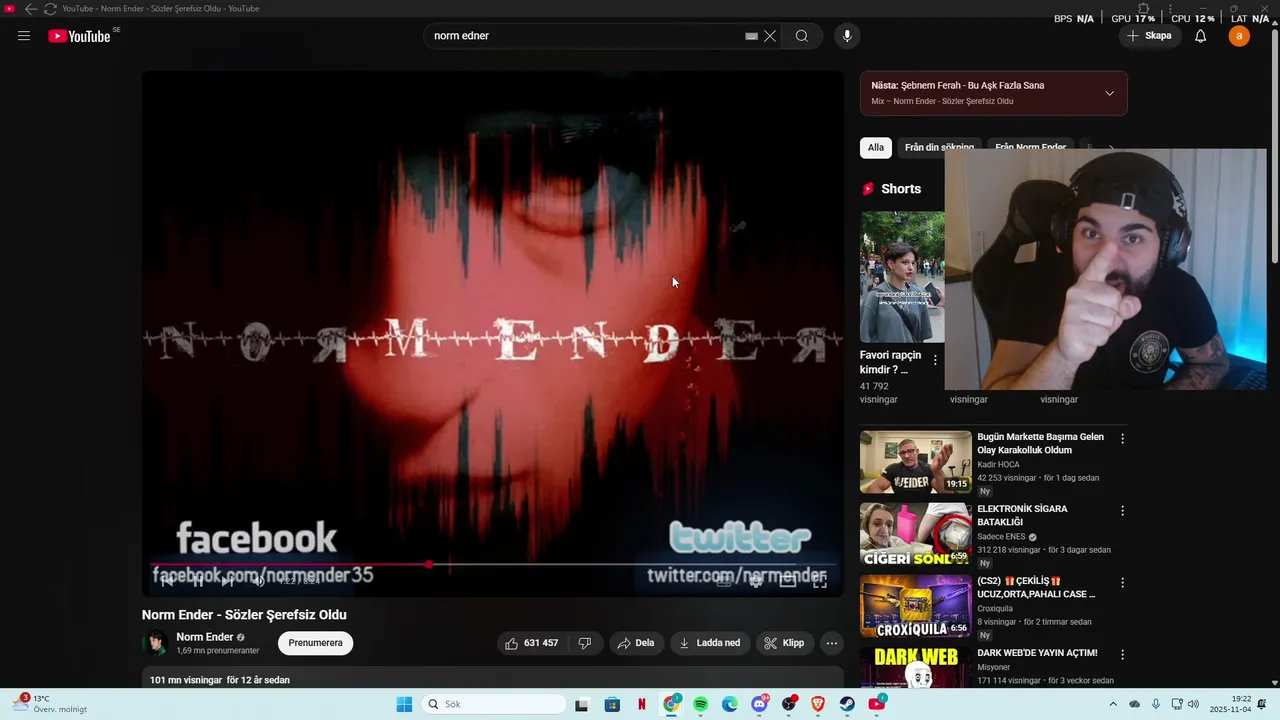
Task: Start voice search with the microphone
Action: [x=847, y=36]
